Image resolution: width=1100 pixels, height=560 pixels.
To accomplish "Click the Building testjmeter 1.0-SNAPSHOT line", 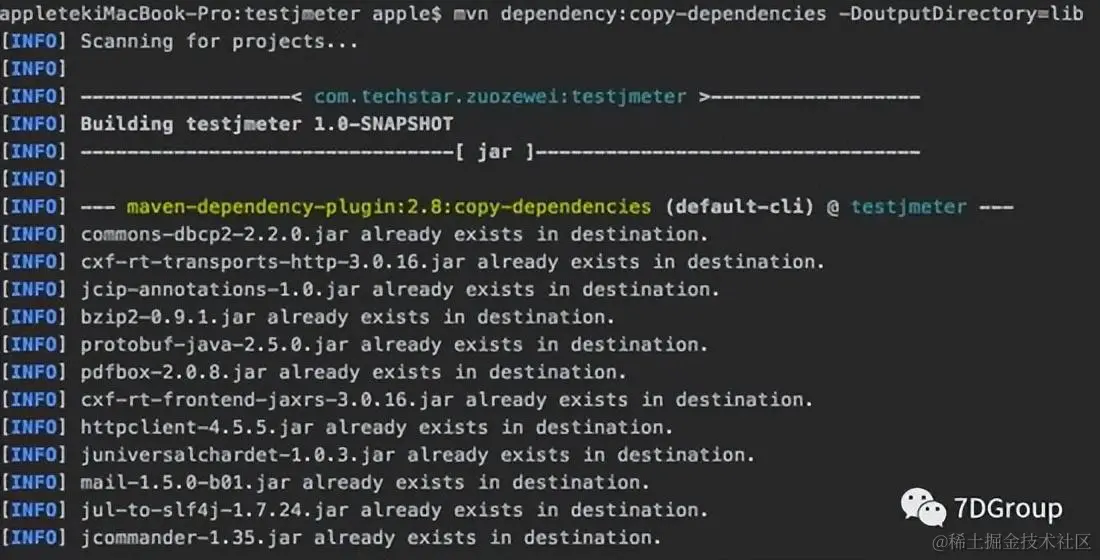I will pos(267,124).
